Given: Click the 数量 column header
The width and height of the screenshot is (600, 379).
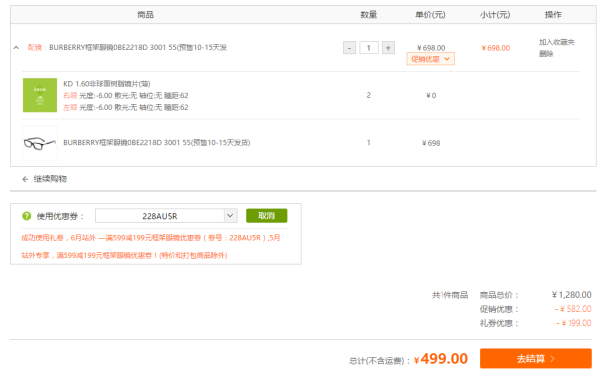Looking at the screenshot, I should pyautogui.click(x=368, y=15).
